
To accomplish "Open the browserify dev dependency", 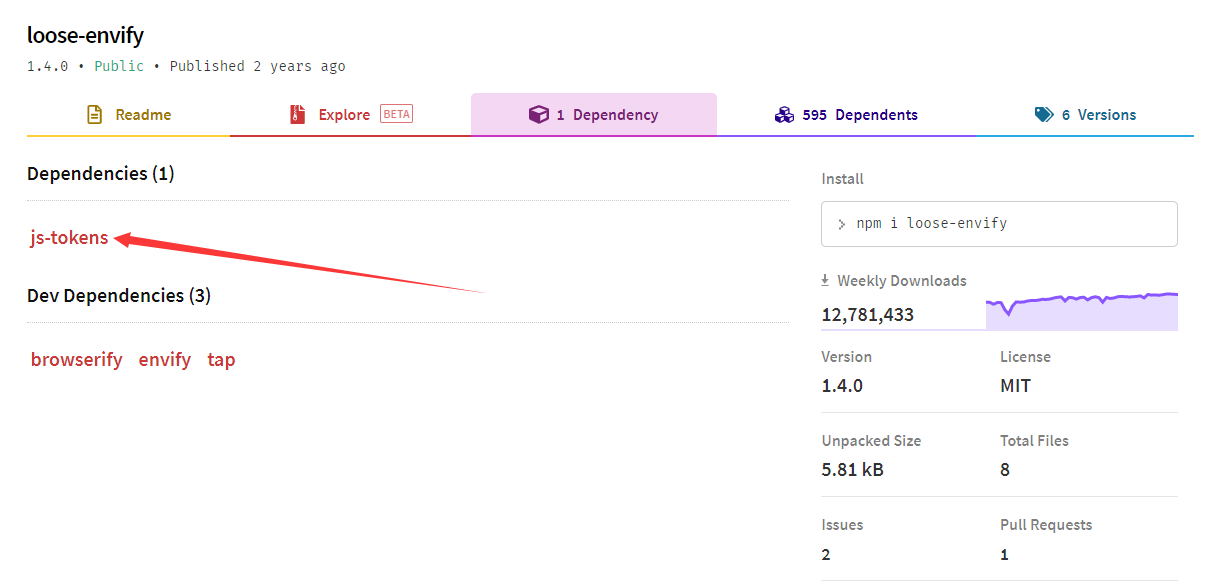I will [77, 359].
